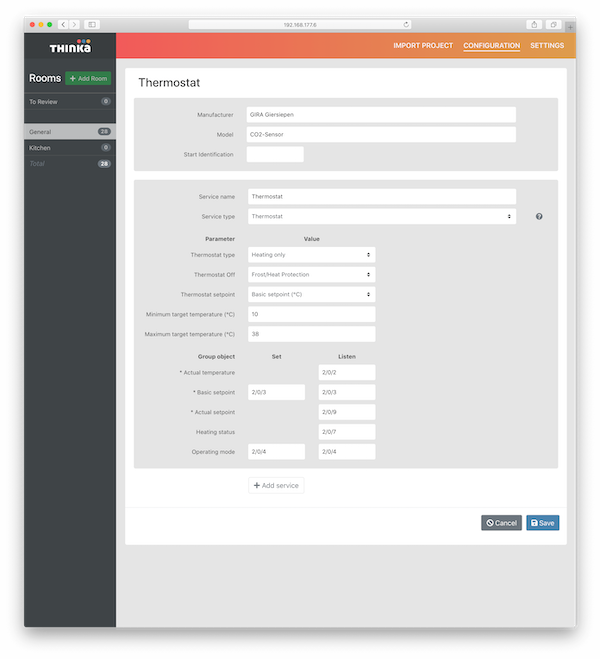
Task: Open the Settings tab
Action: (547, 45)
